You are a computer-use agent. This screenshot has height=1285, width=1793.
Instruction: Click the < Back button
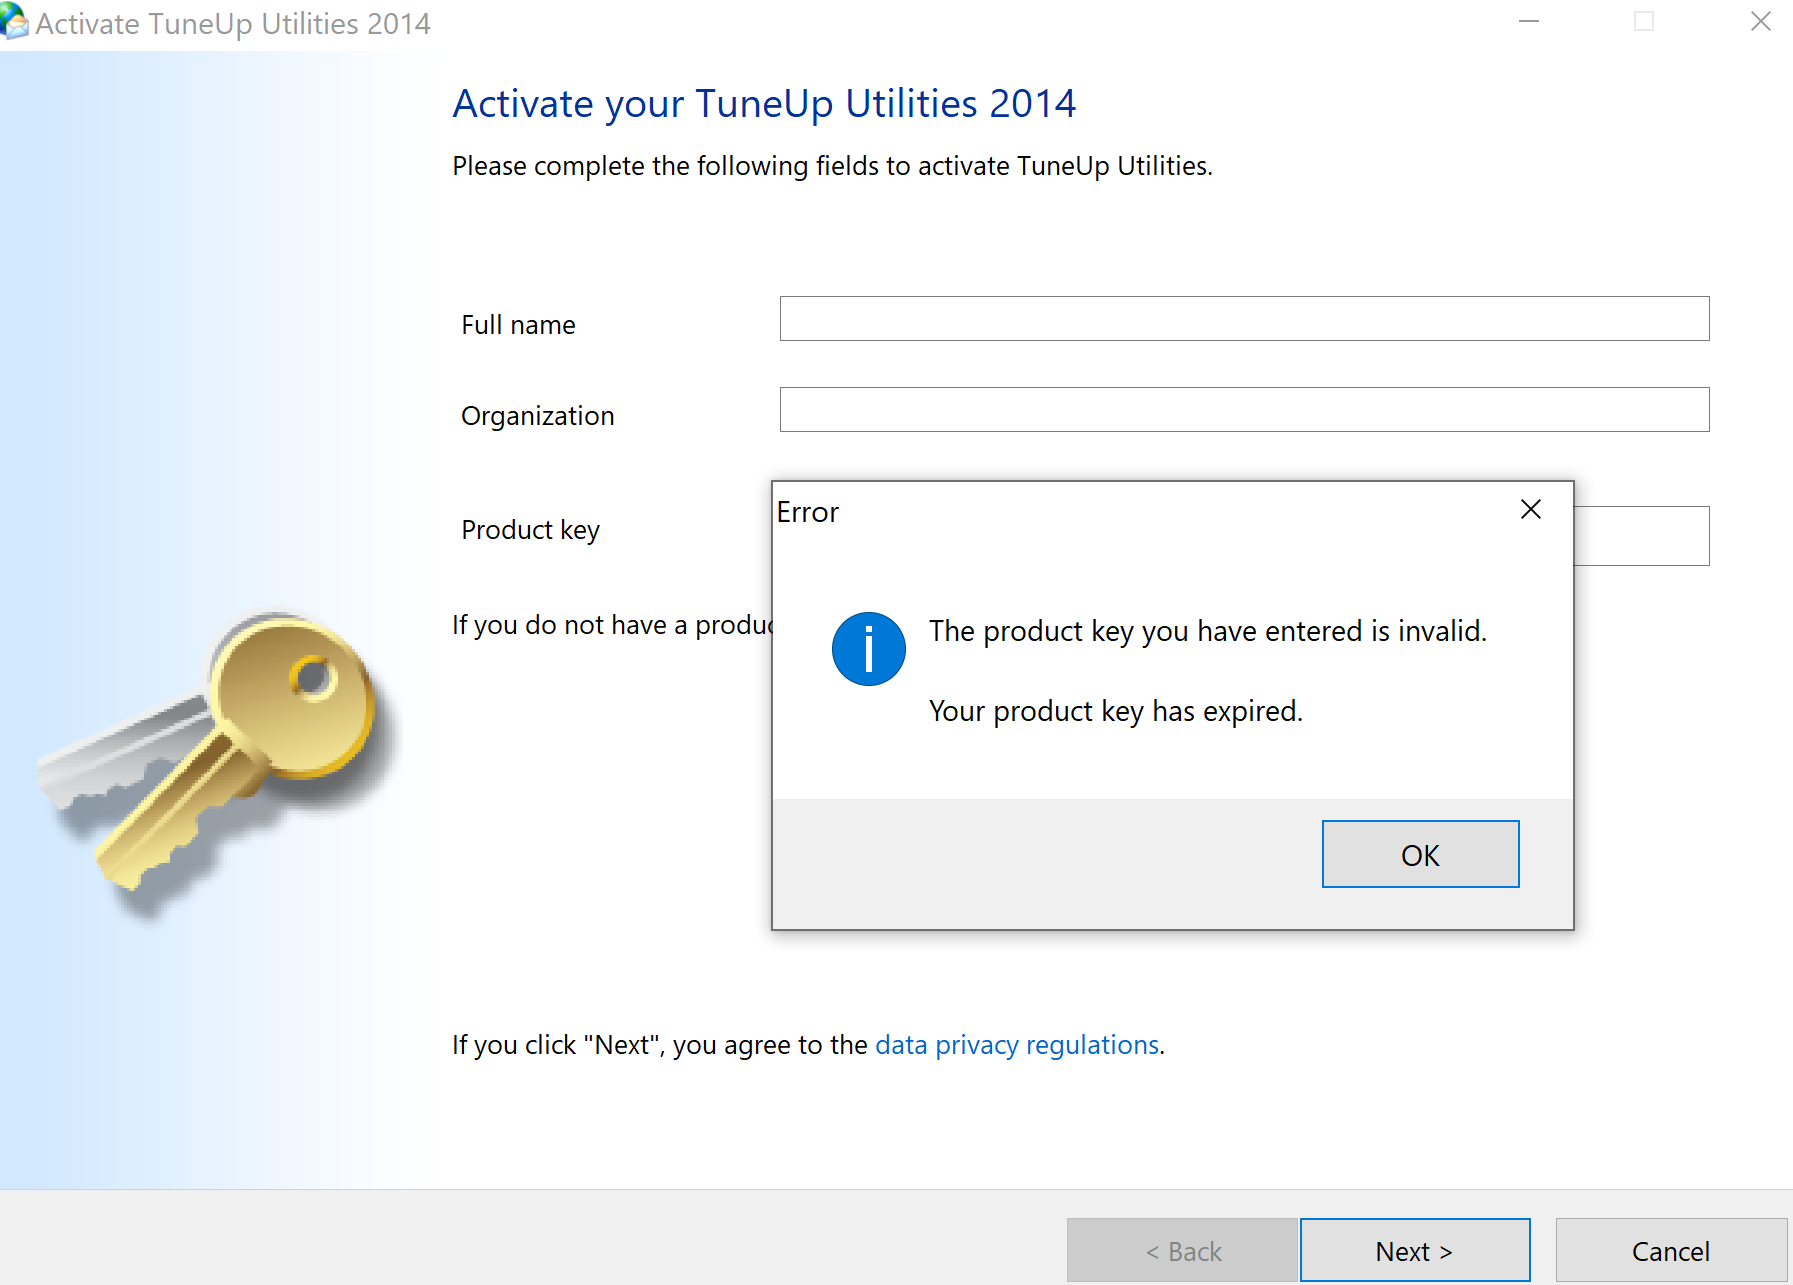(x=1182, y=1250)
